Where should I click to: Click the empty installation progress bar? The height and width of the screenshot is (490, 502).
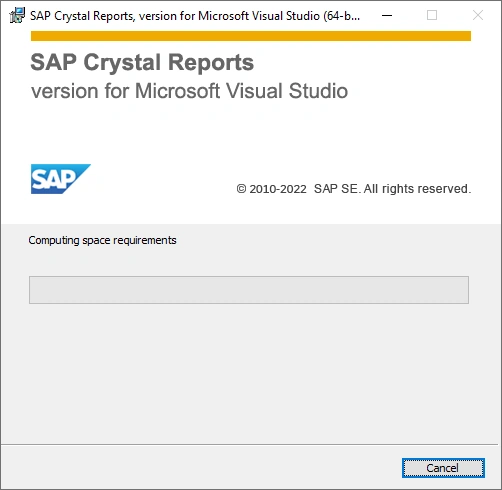[x=249, y=290]
